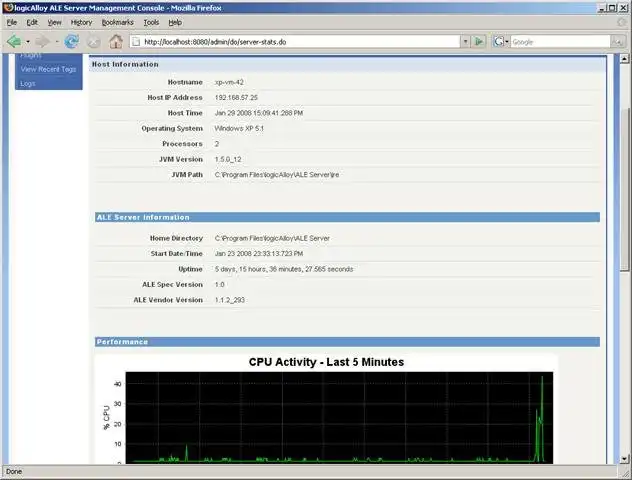Open the Tools menu
This screenshot has height=480, width=632.
pyautogui.click(x=151, y=23)
